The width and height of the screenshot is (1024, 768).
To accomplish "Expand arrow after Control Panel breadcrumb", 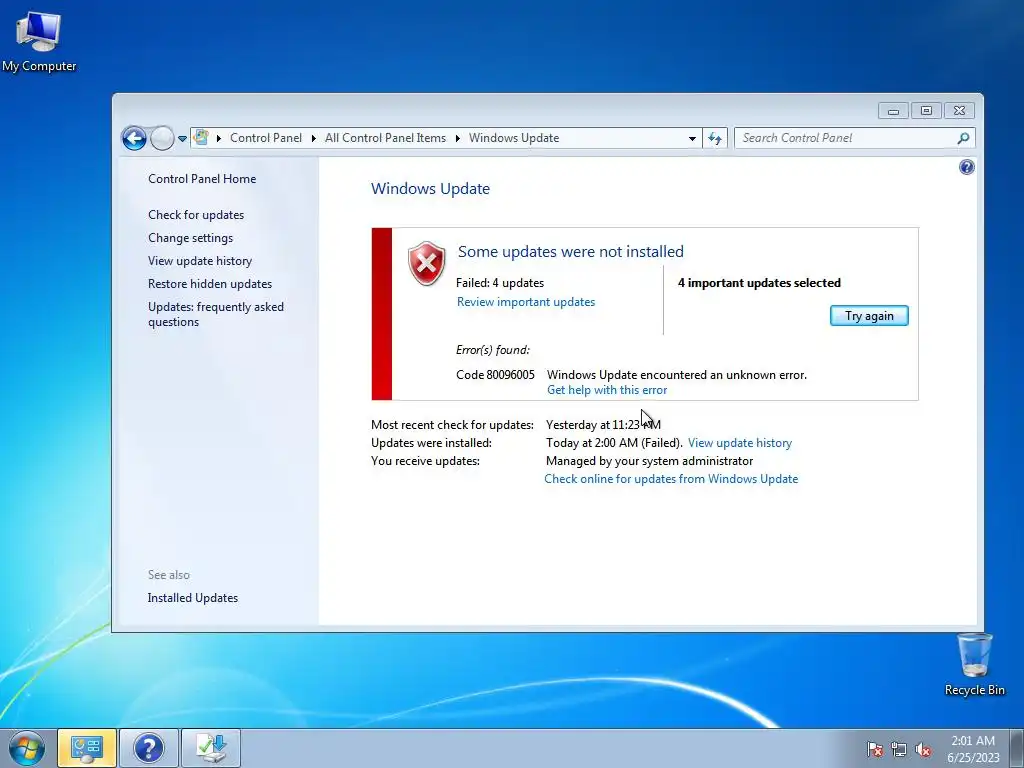I will point(313,138).
